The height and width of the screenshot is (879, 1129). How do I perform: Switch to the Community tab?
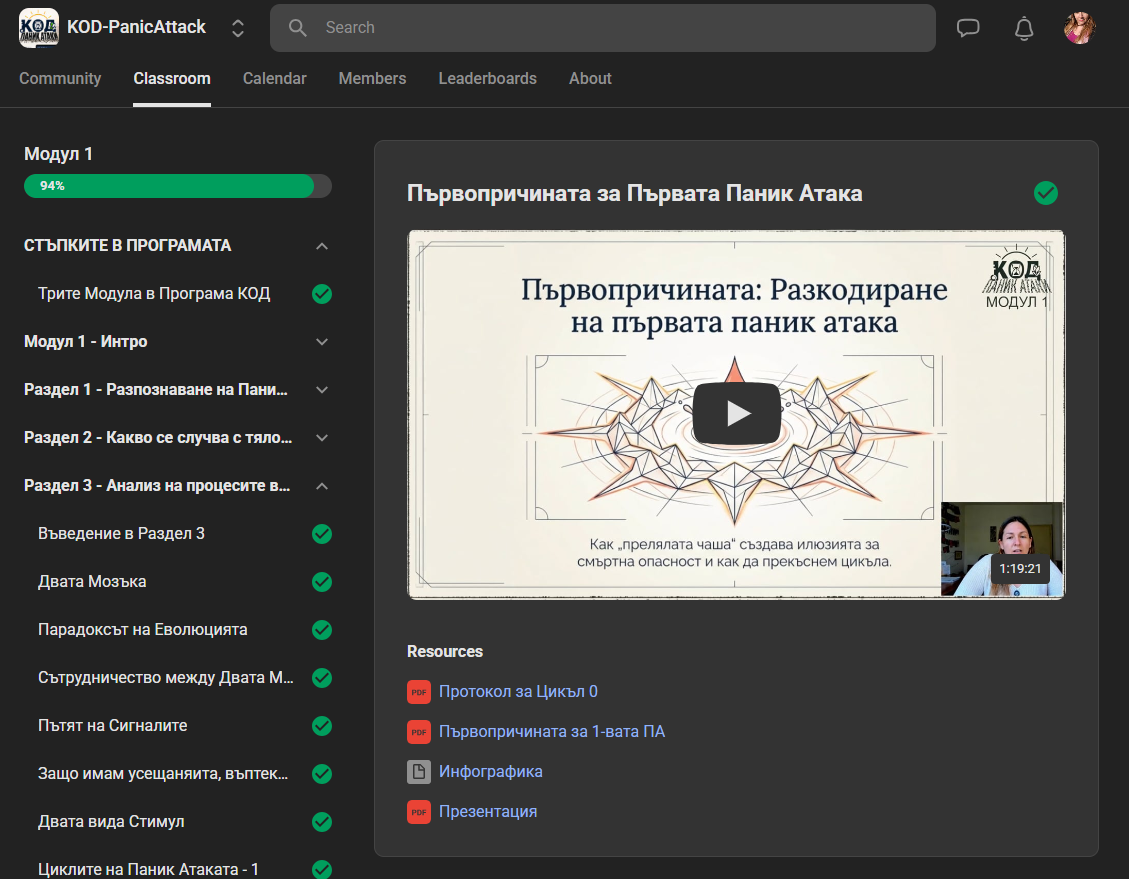pos(60,78)
